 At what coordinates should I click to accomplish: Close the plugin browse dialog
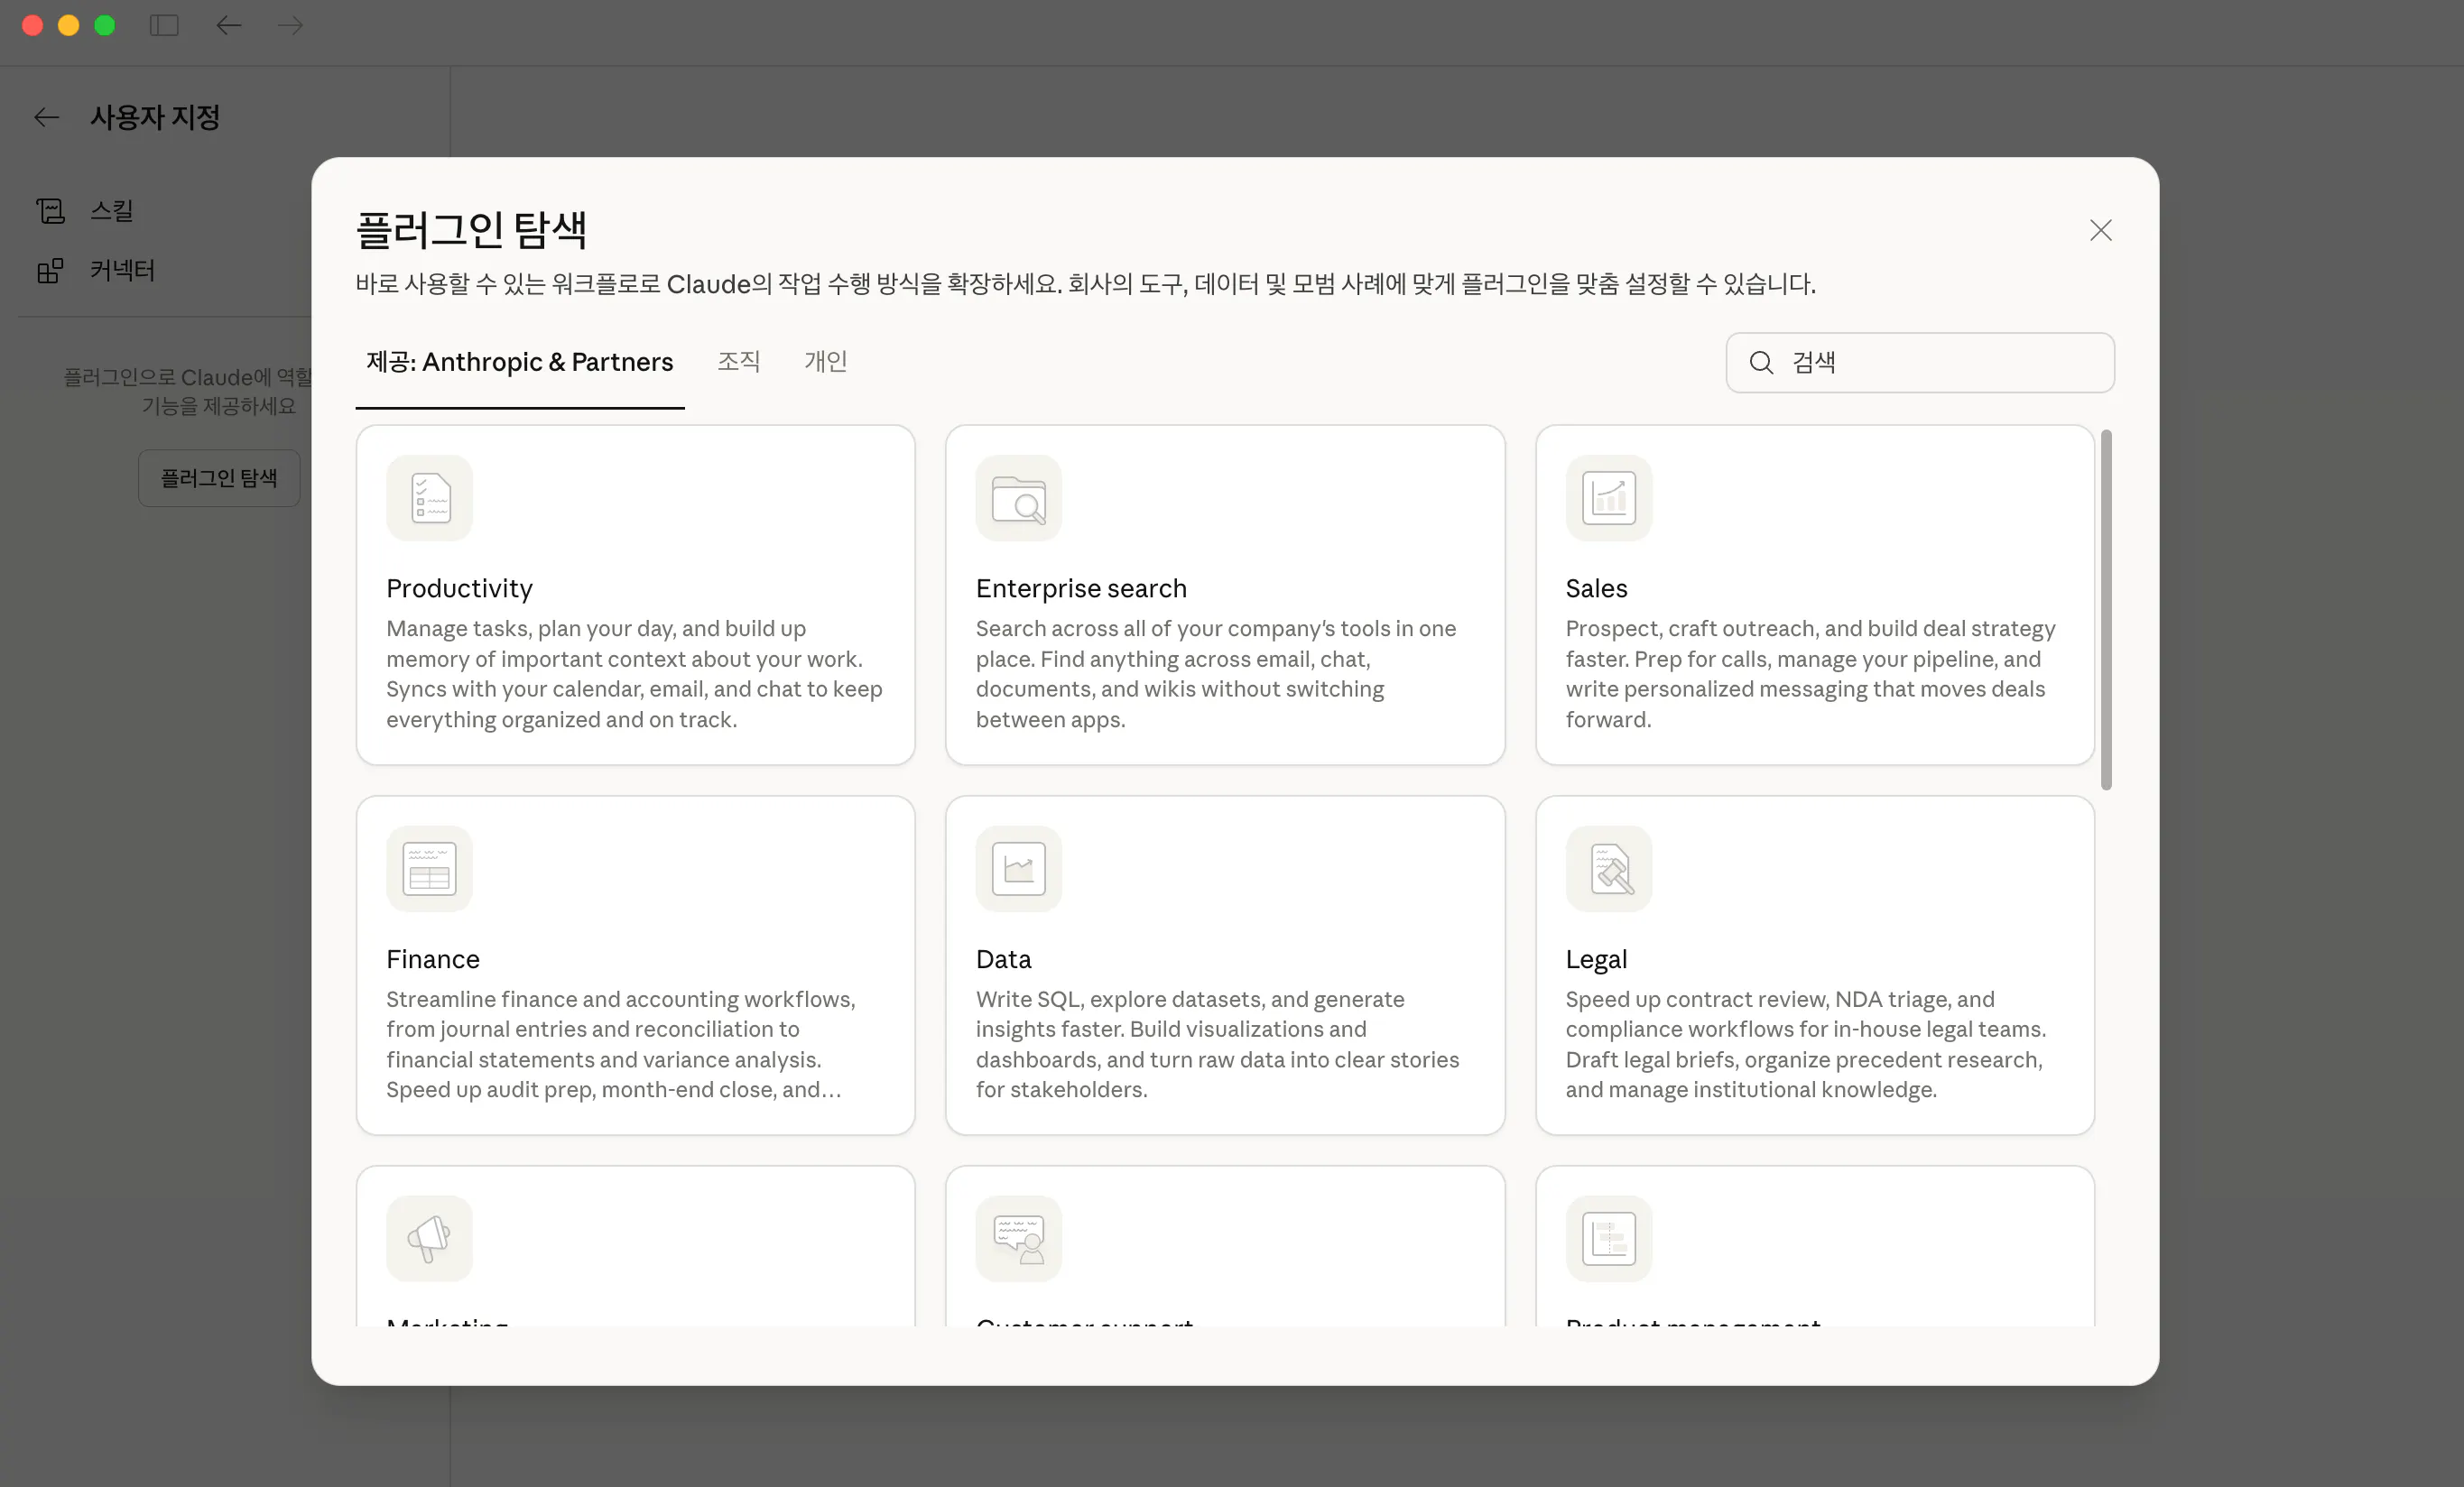(x=2100, y=230)
